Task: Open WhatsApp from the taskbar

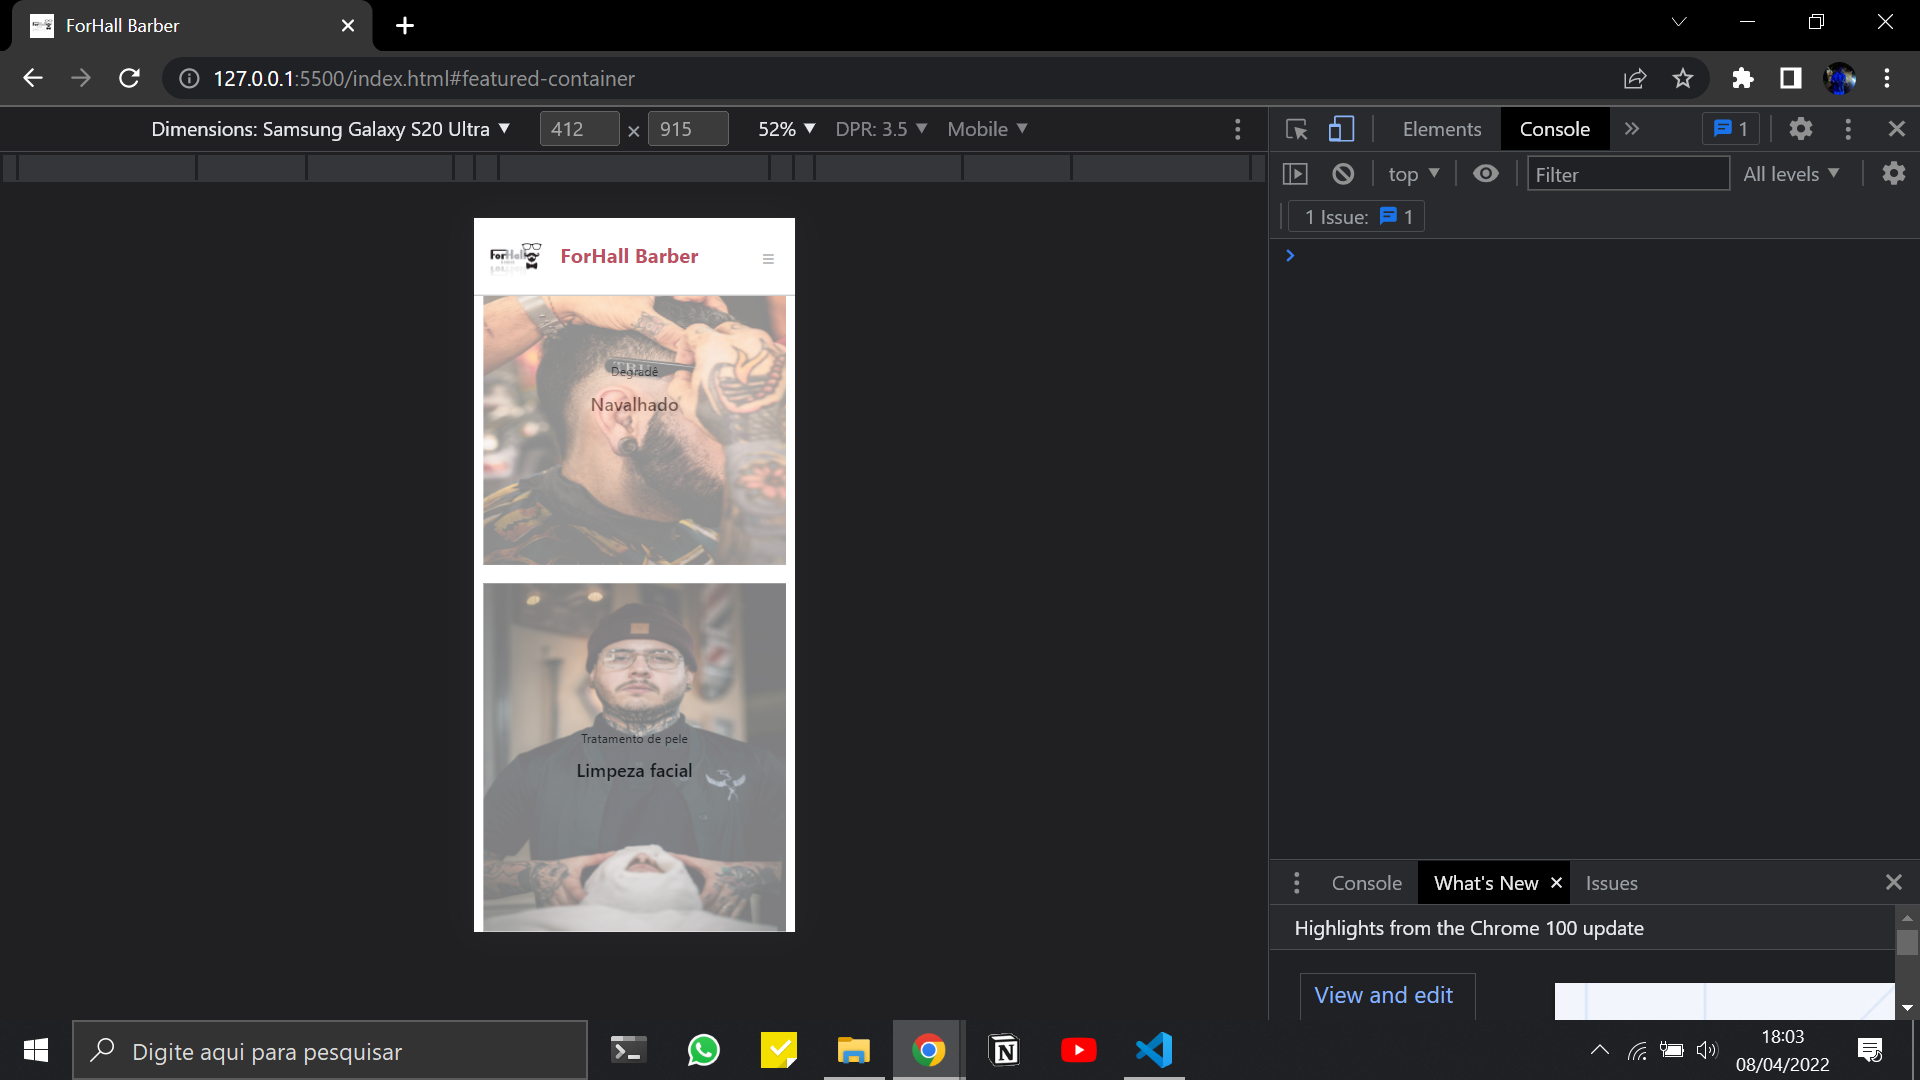Action: [x=703, y=1049]
